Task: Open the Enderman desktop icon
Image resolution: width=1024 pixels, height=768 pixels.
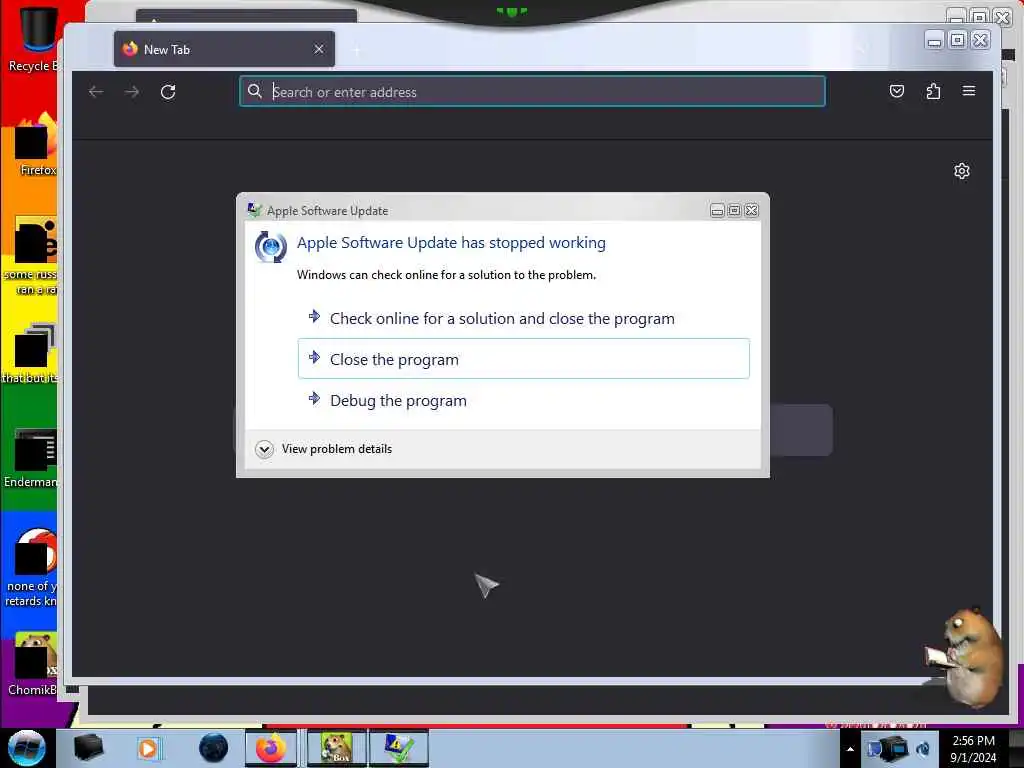Action: tap(33, 458)
